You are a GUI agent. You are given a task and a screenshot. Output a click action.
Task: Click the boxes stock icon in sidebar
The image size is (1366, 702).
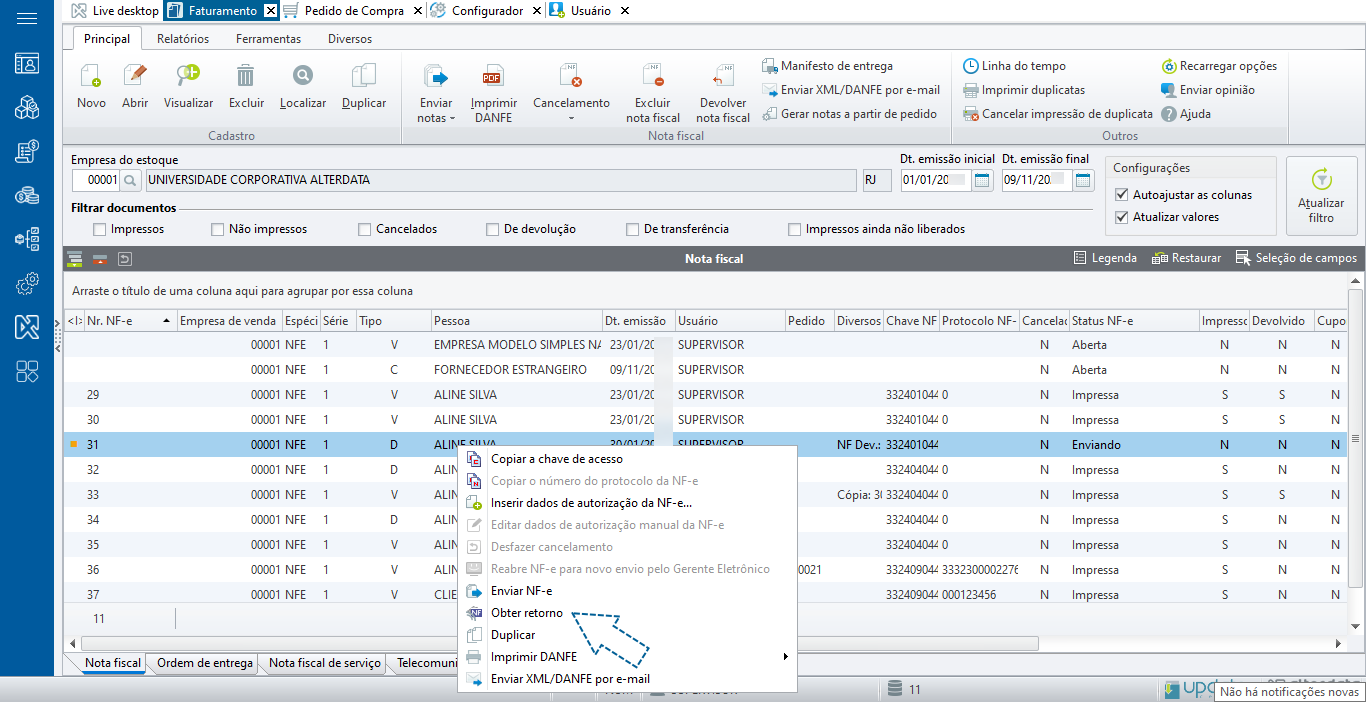[27, 107]
